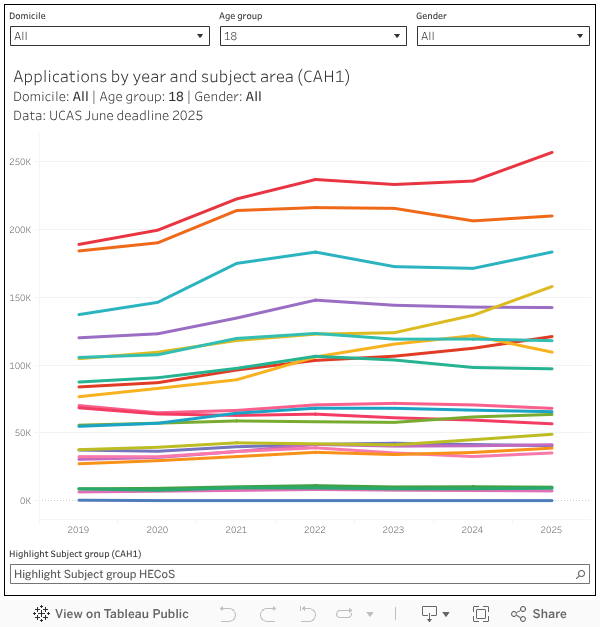Click the 0K y-axis label
Screen dimensions: 600x627
[x=25, y=501]
